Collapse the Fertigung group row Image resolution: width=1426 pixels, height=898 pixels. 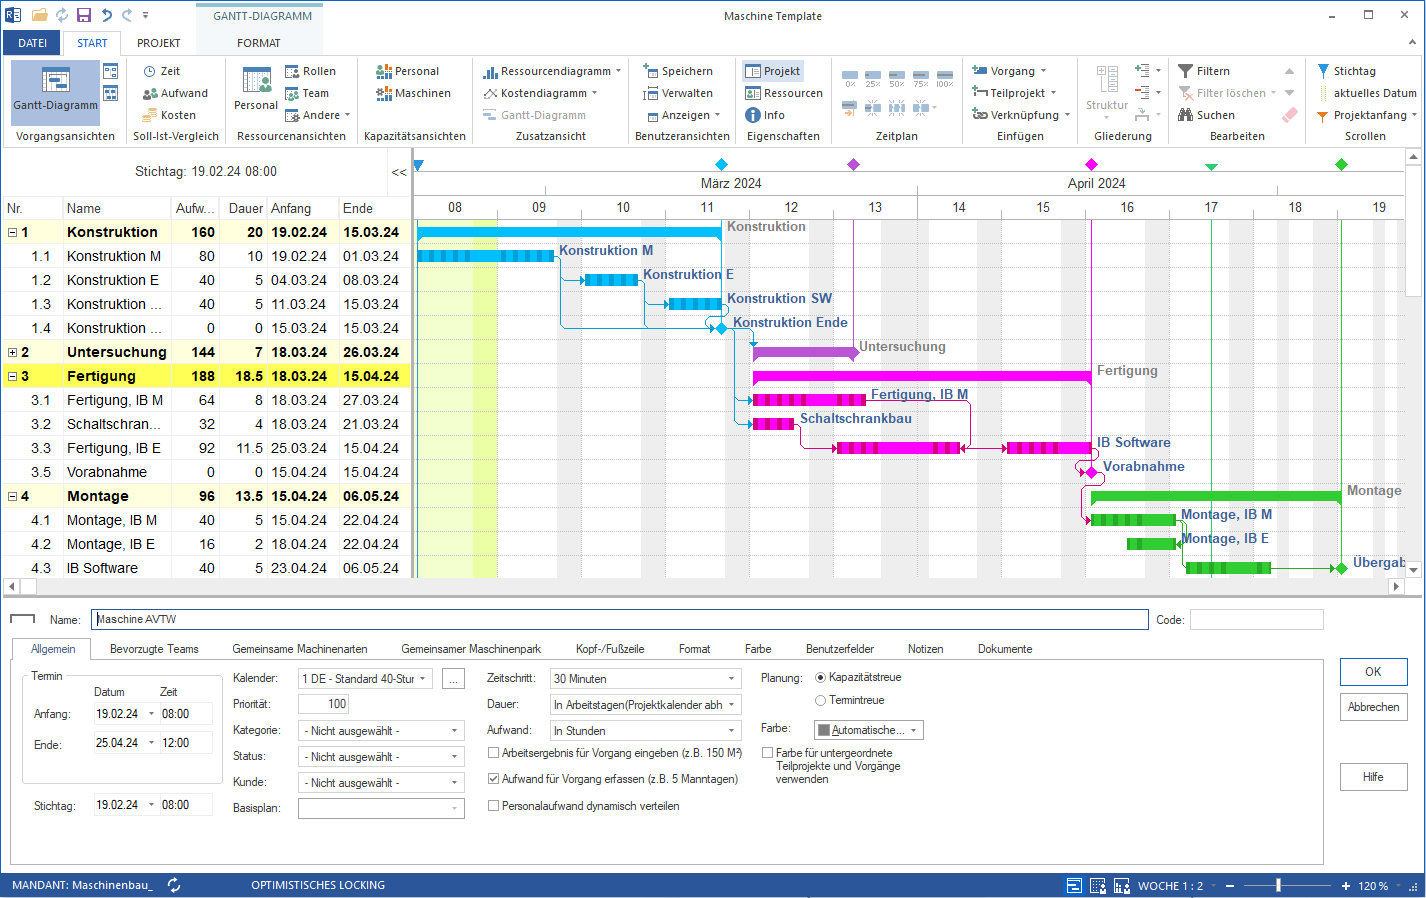(12, 376)
